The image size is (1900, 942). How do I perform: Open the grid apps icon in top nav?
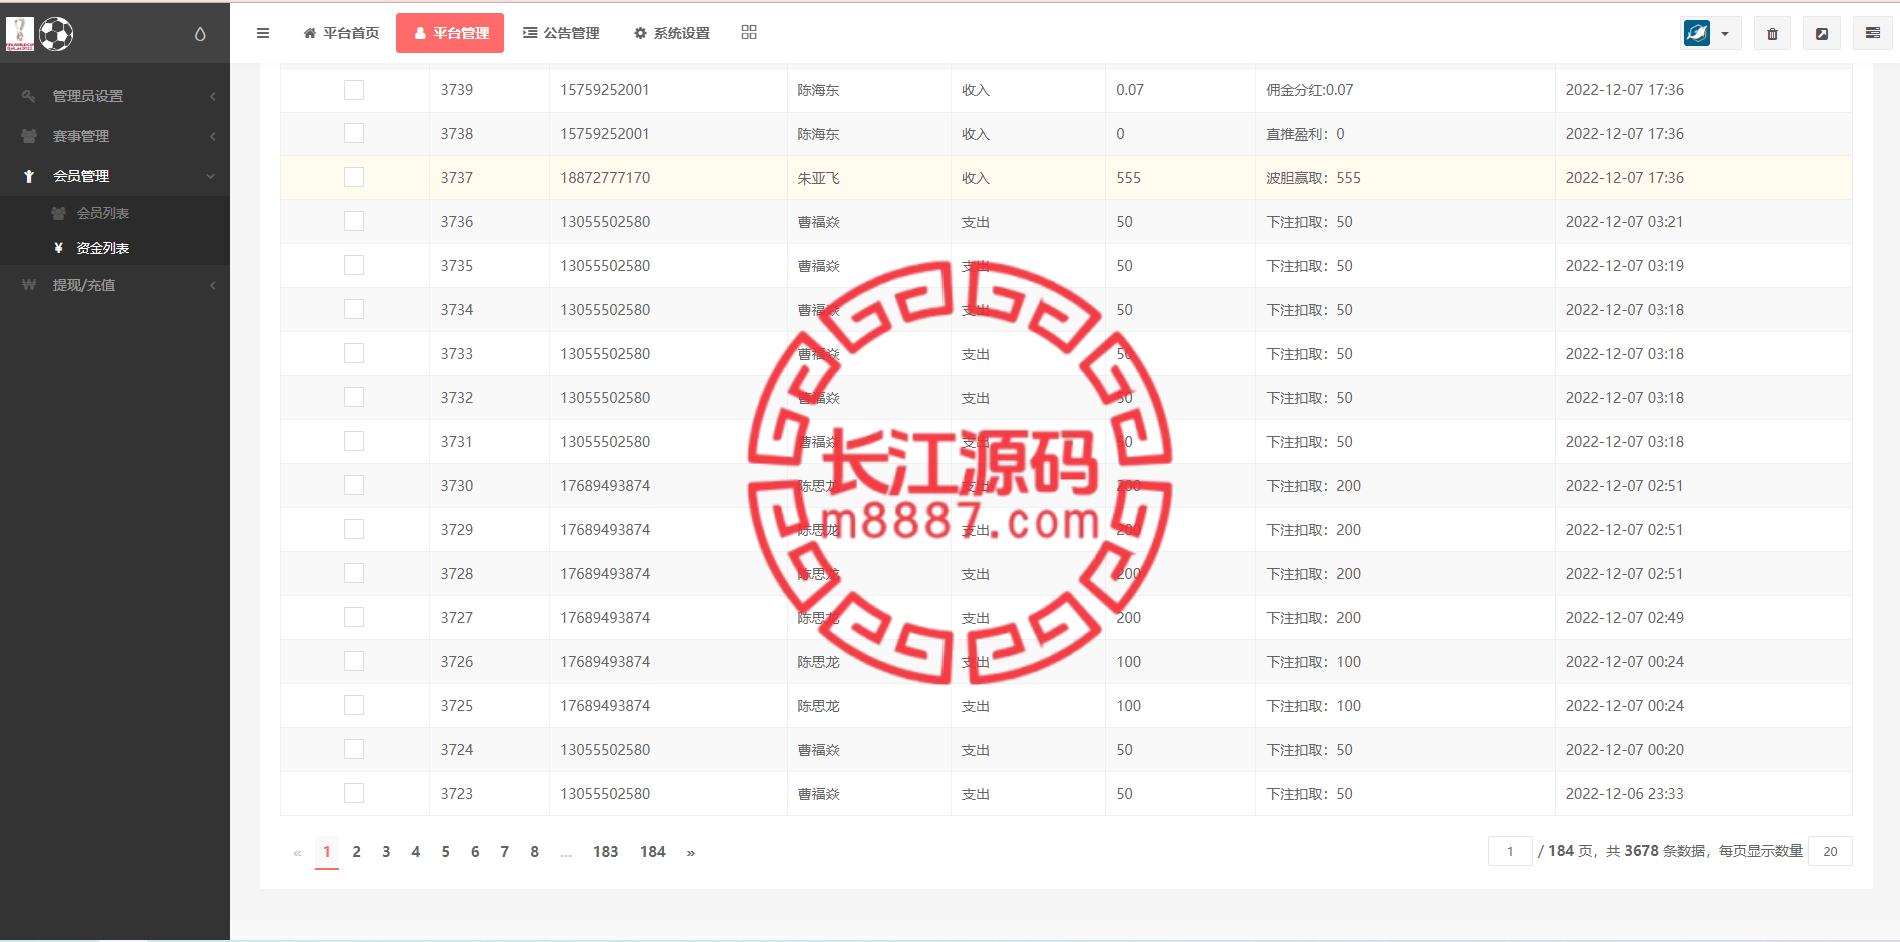point(749,32)
